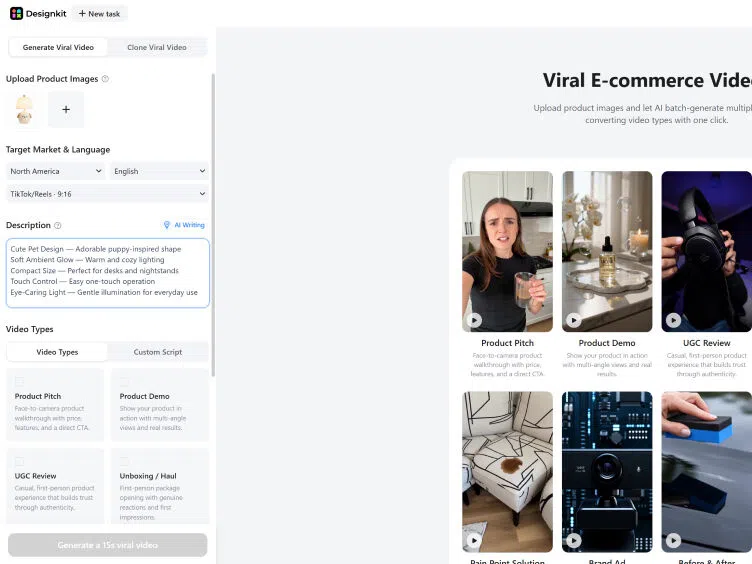Click the Description info icon
752x564 pixels.
tap(58, 225)
